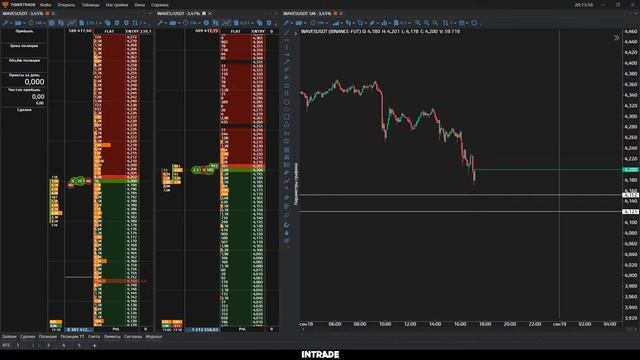Open the Окна menu

140,5
